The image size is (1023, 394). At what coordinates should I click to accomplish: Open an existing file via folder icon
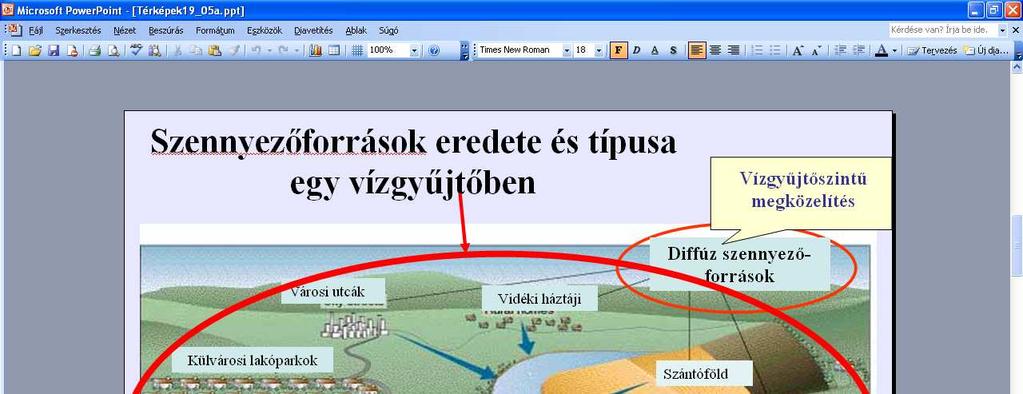pos(35,50)
